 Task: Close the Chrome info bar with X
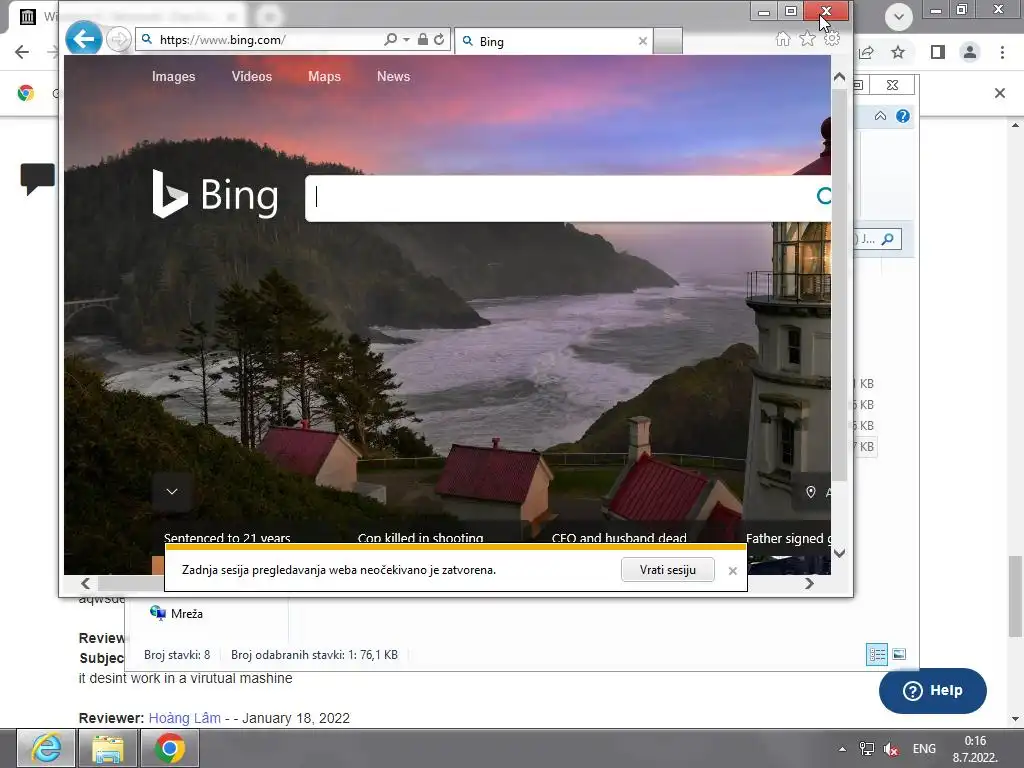pyautogui.click(x=1000, y=93)
